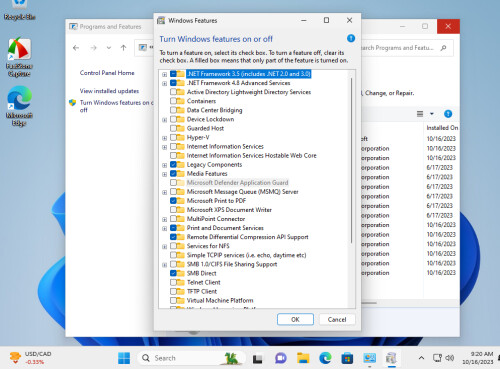
Task: Open Task View on the taskbar
Action: [x=257, y=358]
